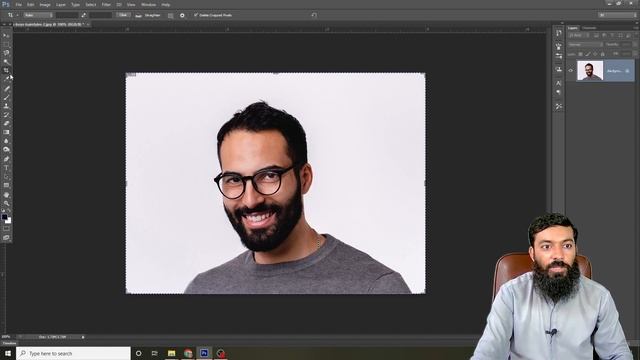
Task: Open the Windows Start menu
Action: 8,353
